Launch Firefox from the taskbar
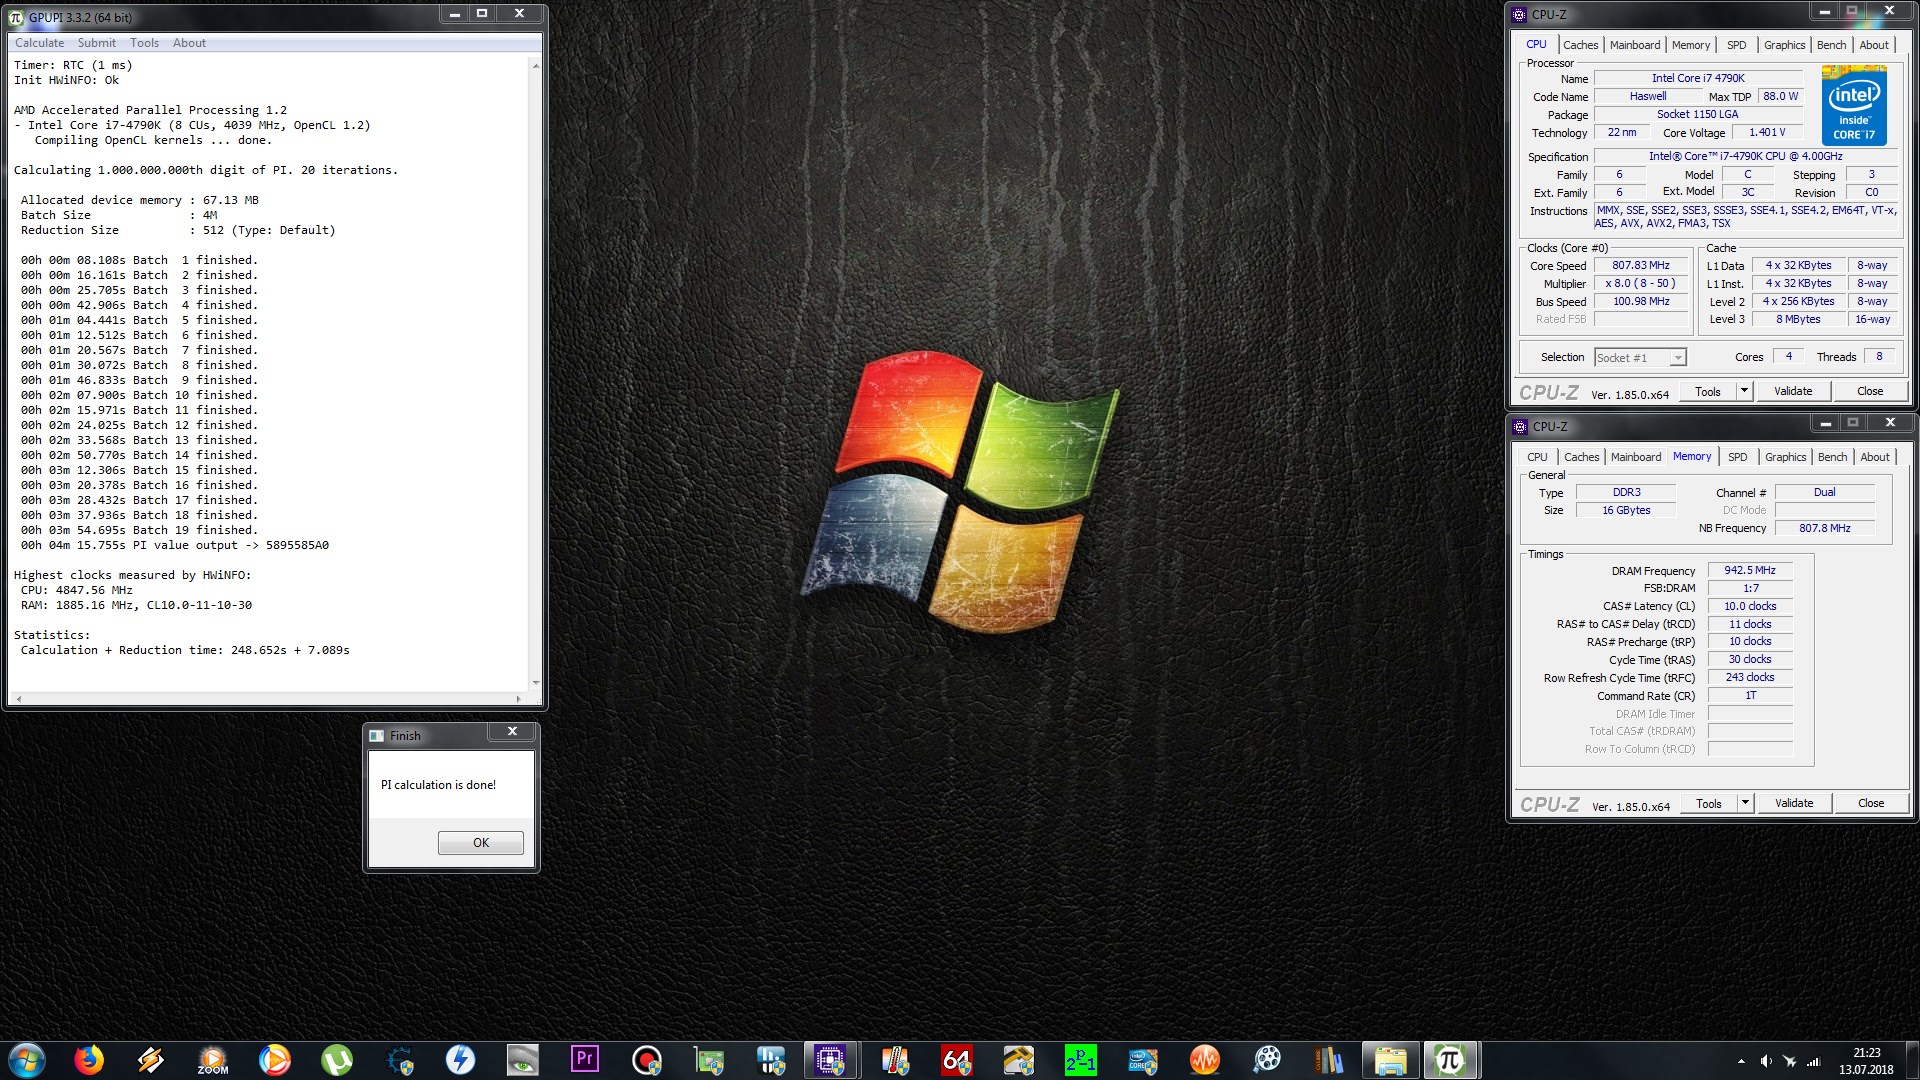 point(89,1060)
